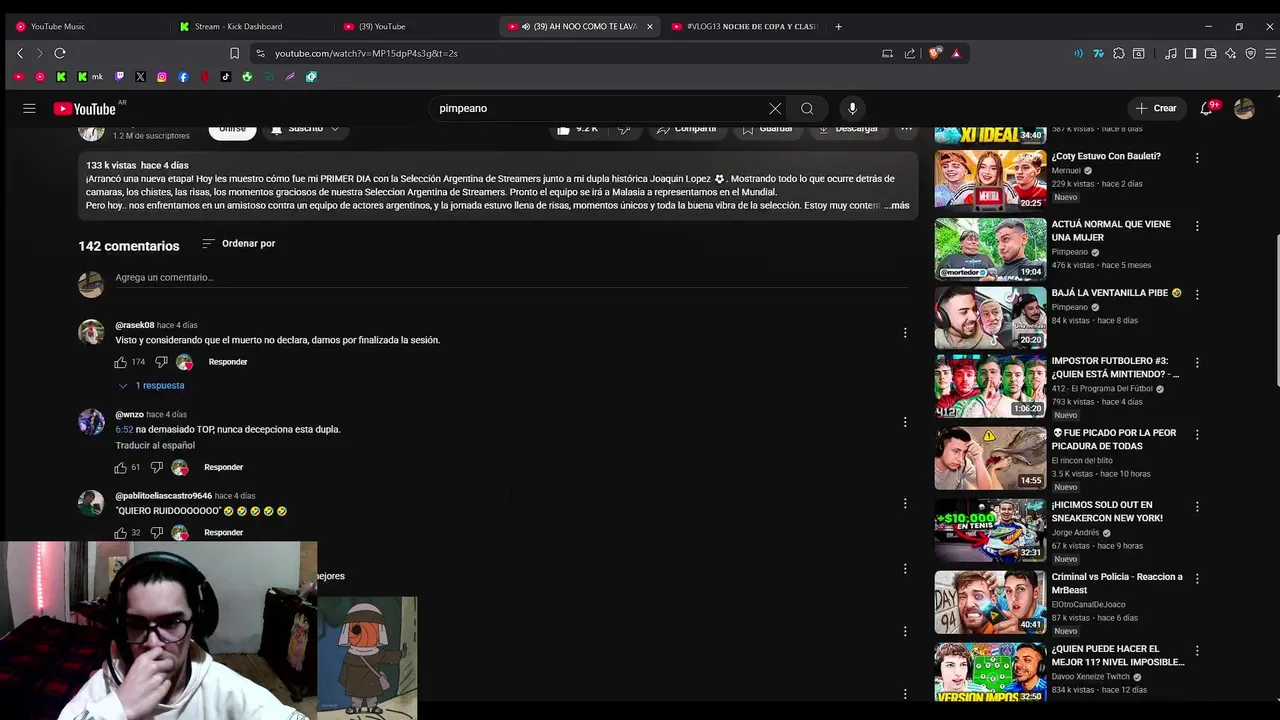Switch to Stream - Kick Dashboard tab

pyautogui.click(x=248, y=26)
